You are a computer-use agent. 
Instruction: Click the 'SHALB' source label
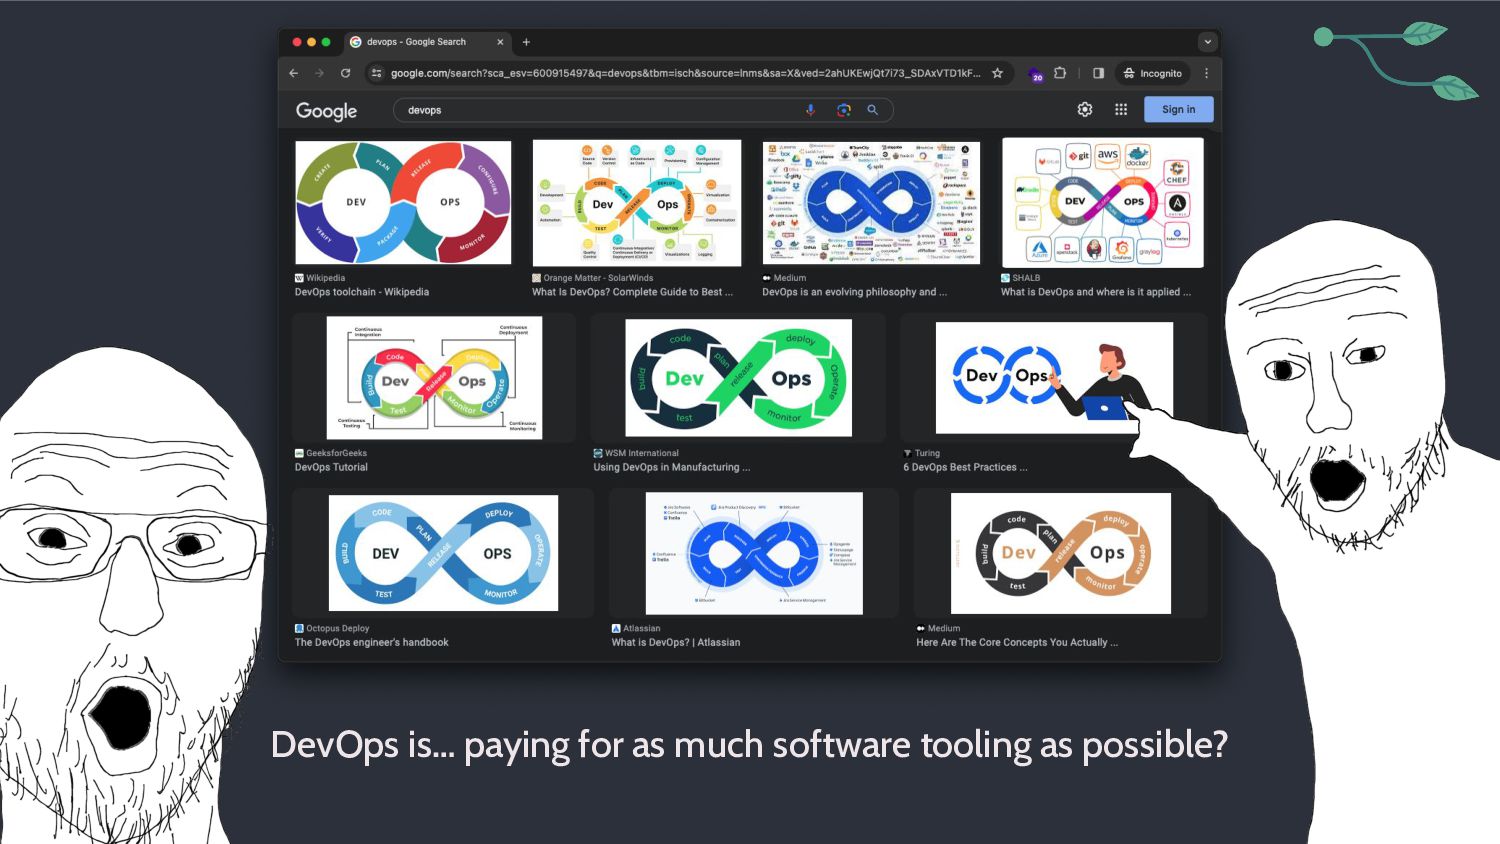[x=1026, y=278]
